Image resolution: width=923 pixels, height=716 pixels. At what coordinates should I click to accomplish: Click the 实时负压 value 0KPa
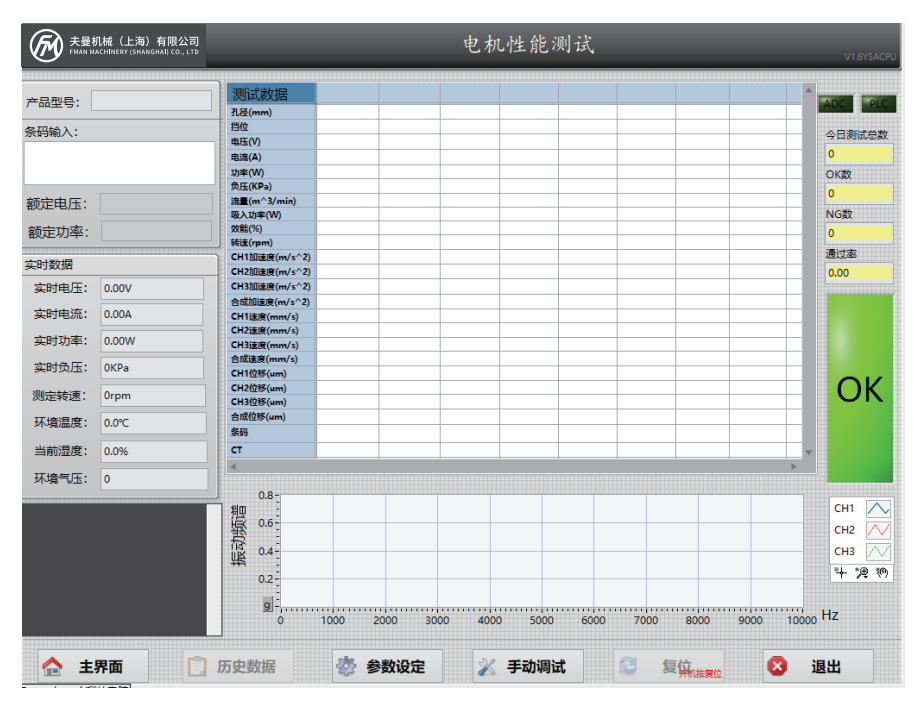[152, 368]
